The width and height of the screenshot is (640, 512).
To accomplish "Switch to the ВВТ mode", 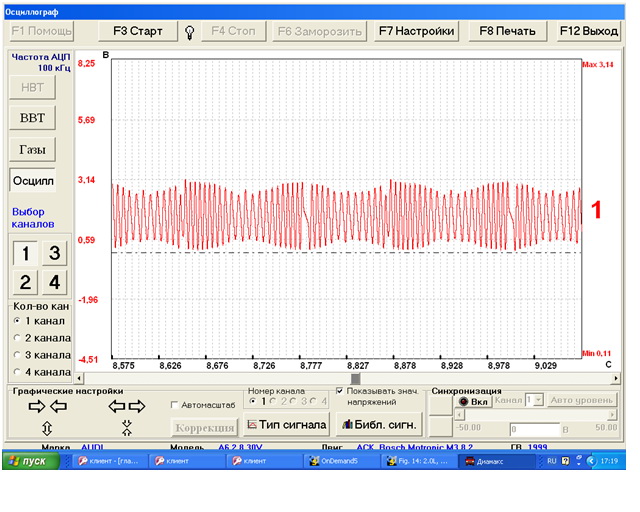I will tap(32, 118).
